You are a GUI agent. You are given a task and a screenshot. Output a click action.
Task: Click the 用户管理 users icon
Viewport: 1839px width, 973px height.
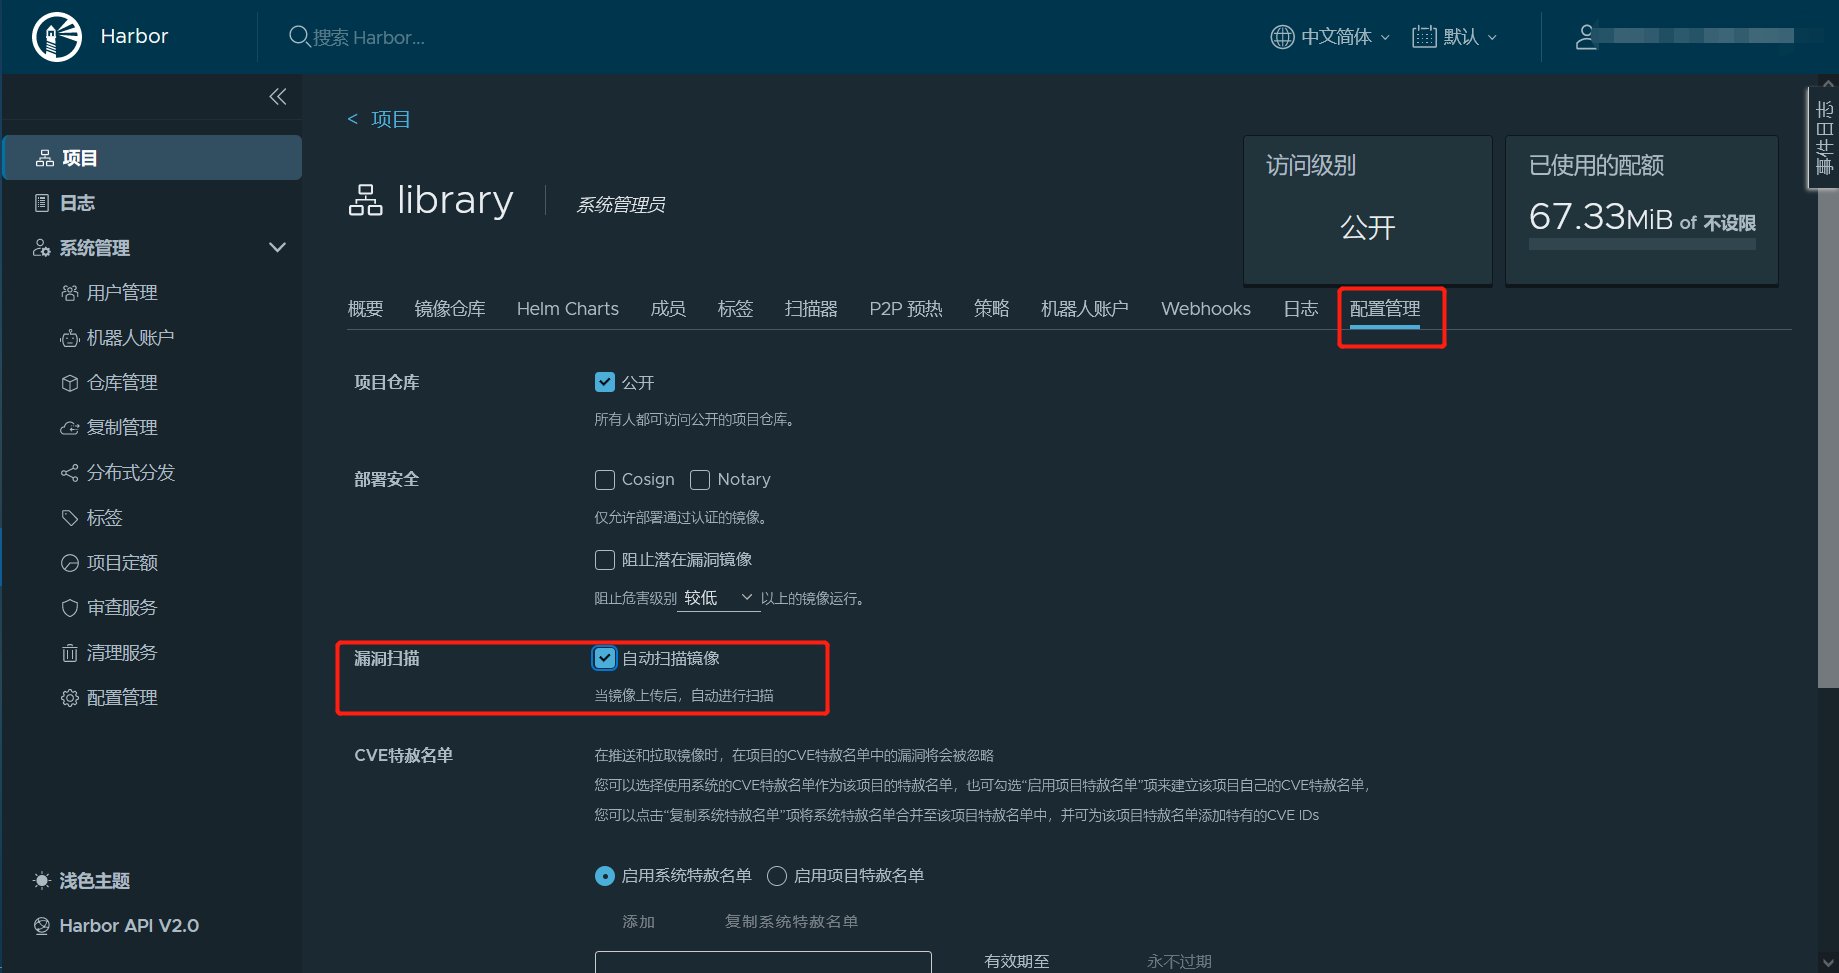[70, 293]
